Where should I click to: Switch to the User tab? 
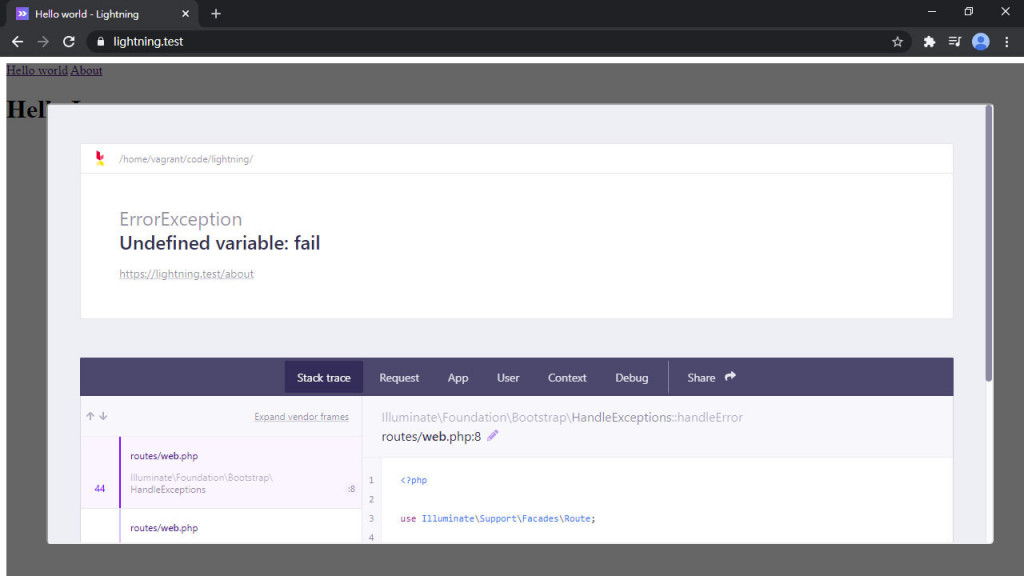[508, 377]
